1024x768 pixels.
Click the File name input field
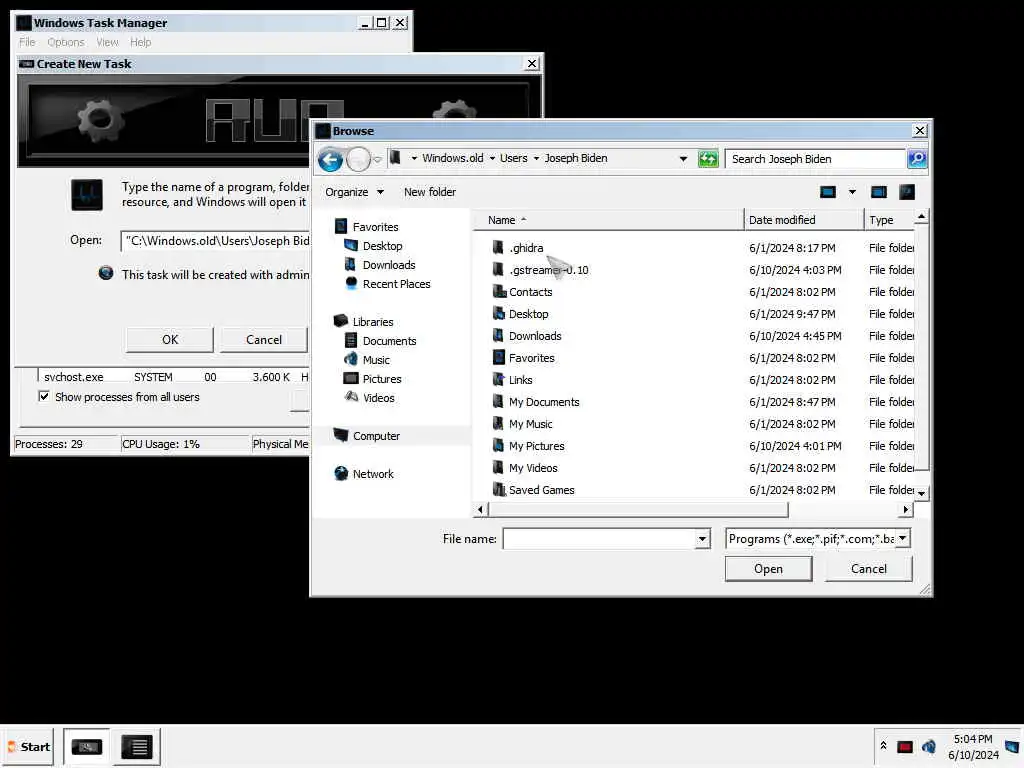pos(600,539)
